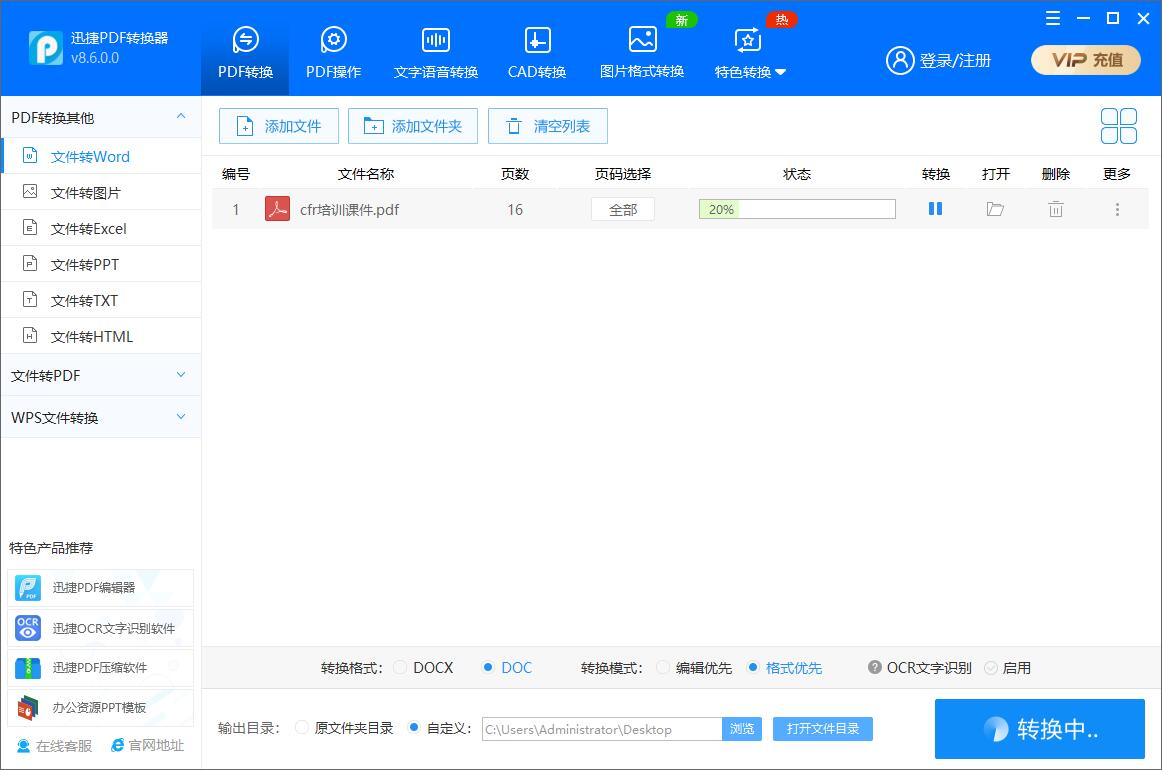
Task: Pause the cfr培训课件.pdf conversion
Action: pyautogui.click(x=935, y=208)
